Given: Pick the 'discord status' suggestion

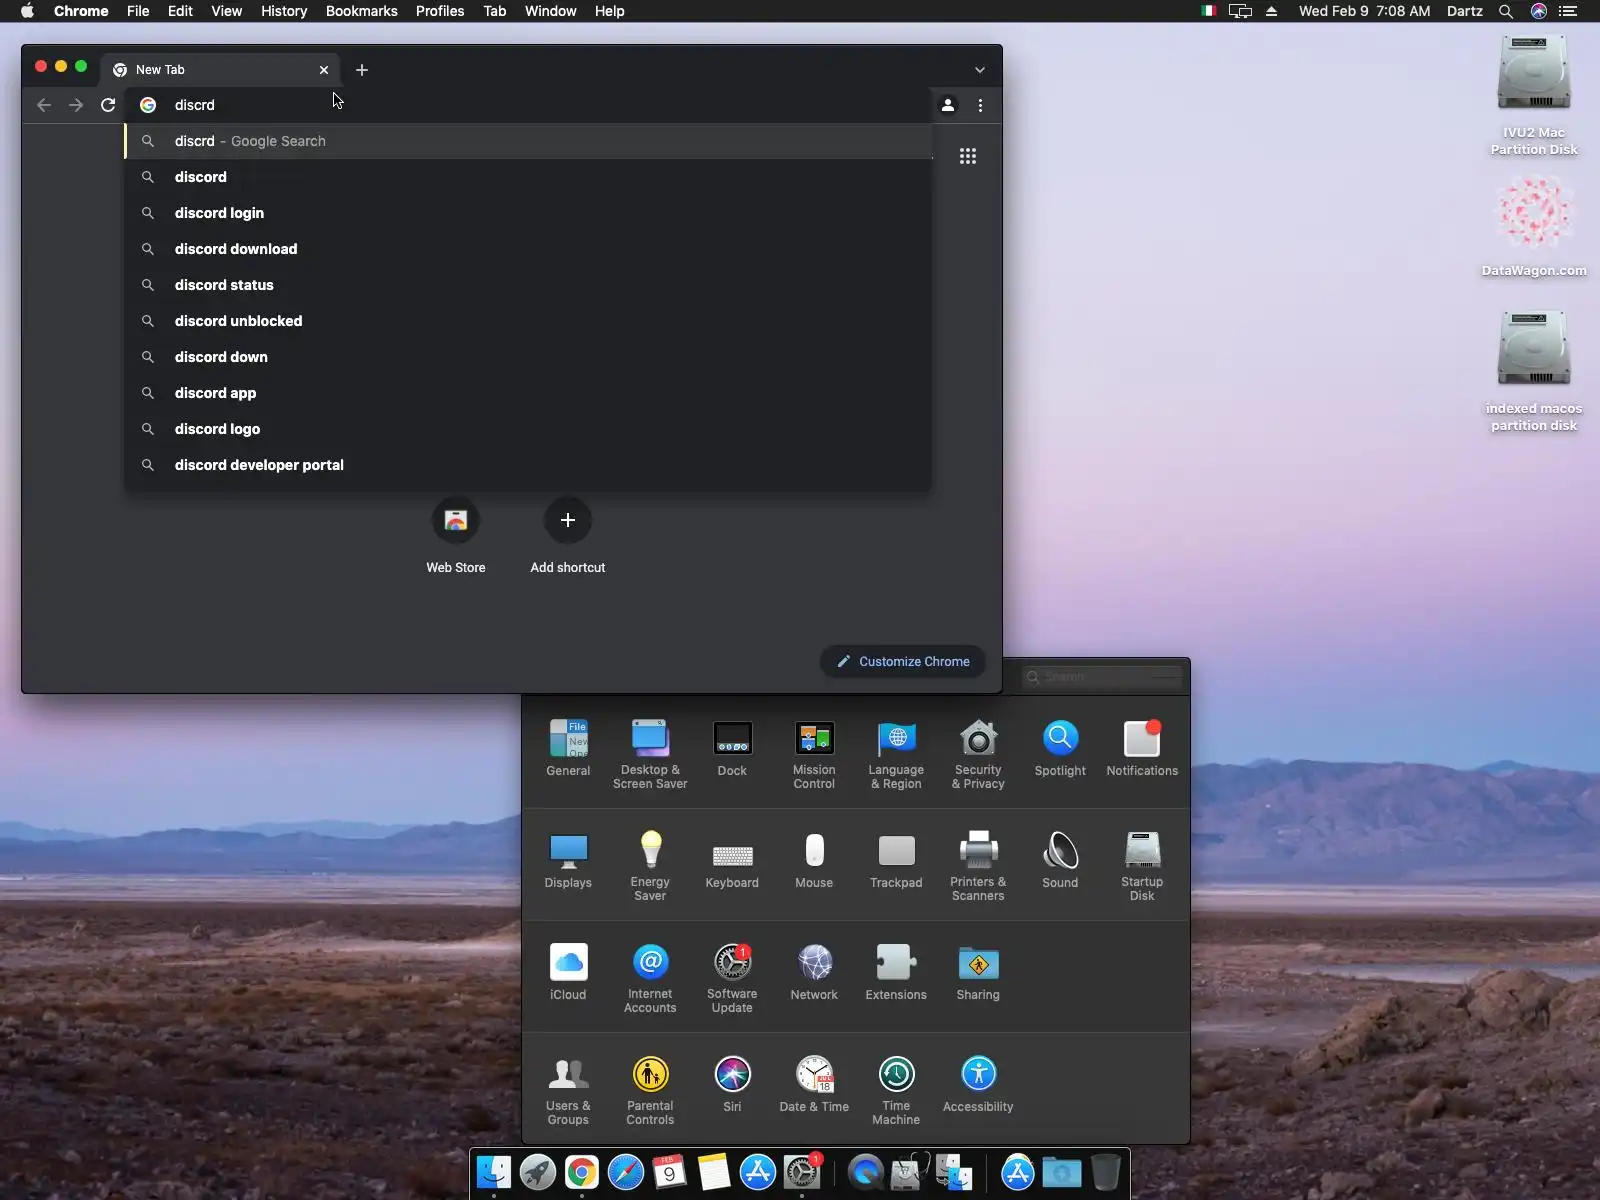Looking at the screenshot, I should (x=528, y=285).
